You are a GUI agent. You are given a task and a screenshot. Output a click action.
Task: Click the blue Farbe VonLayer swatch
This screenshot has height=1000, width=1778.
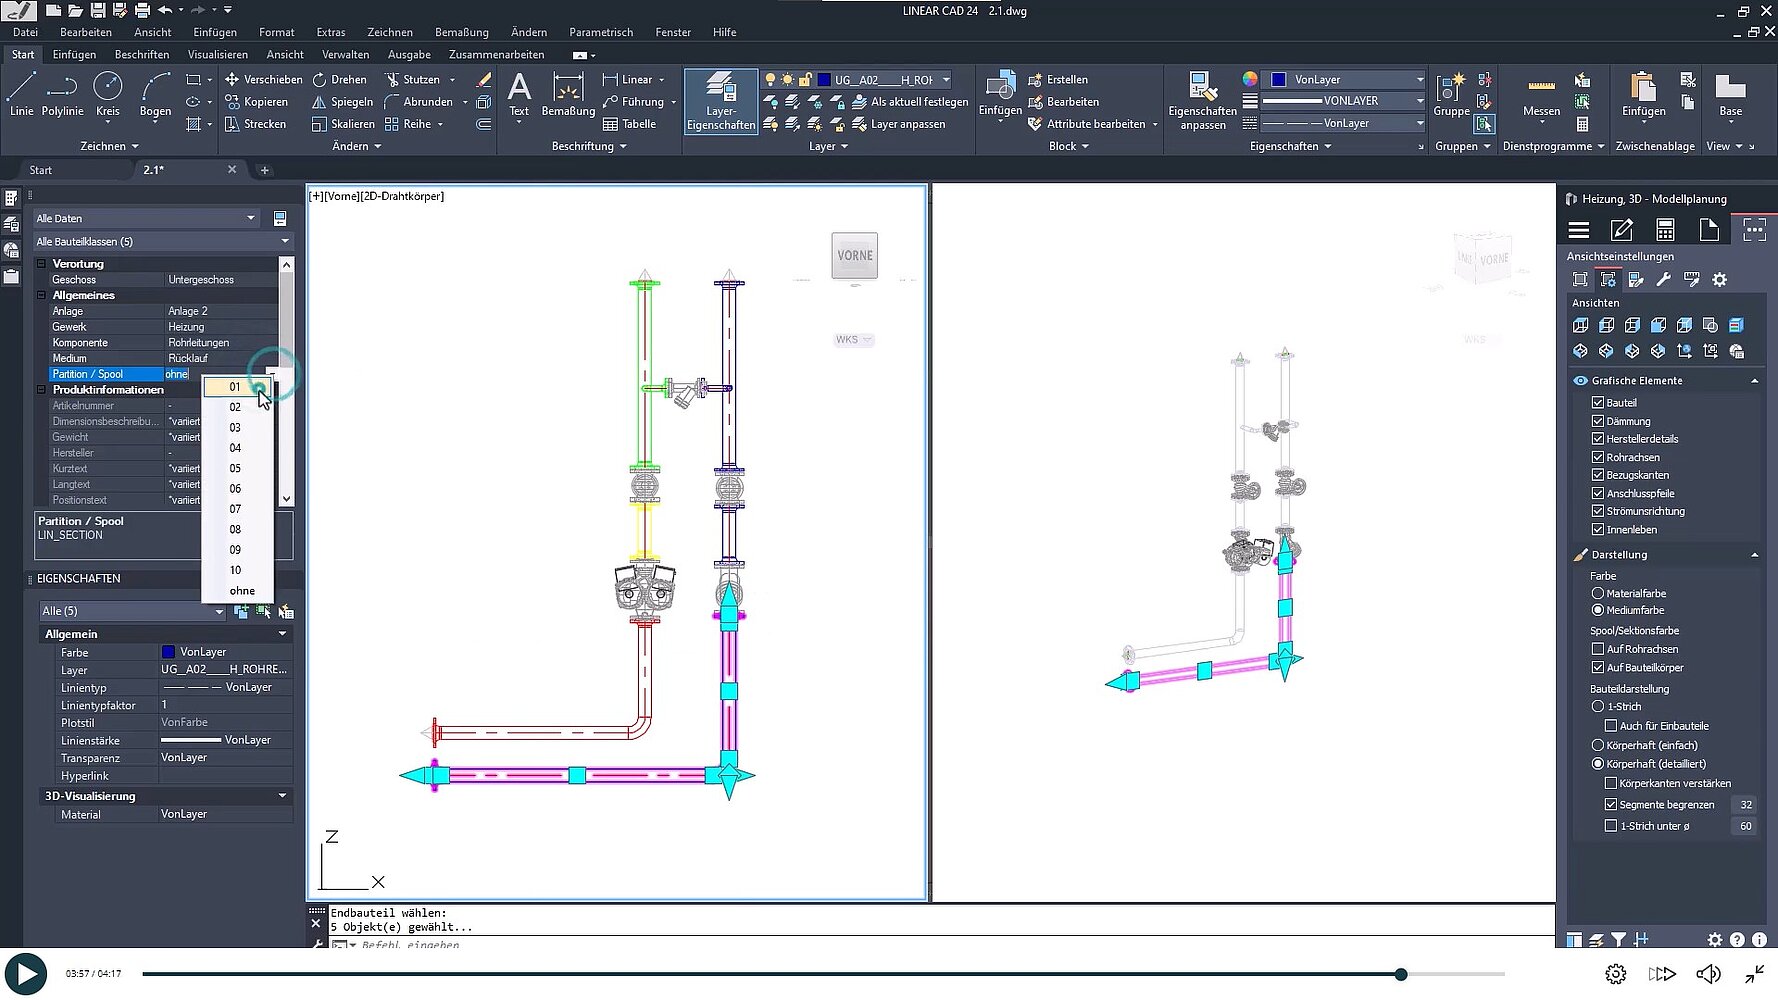(x=168, y=652)
